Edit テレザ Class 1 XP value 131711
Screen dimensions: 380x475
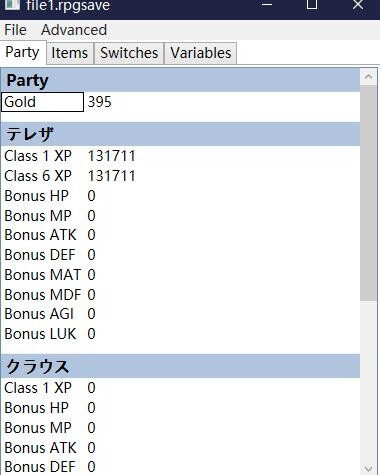(x=112, y=156)
